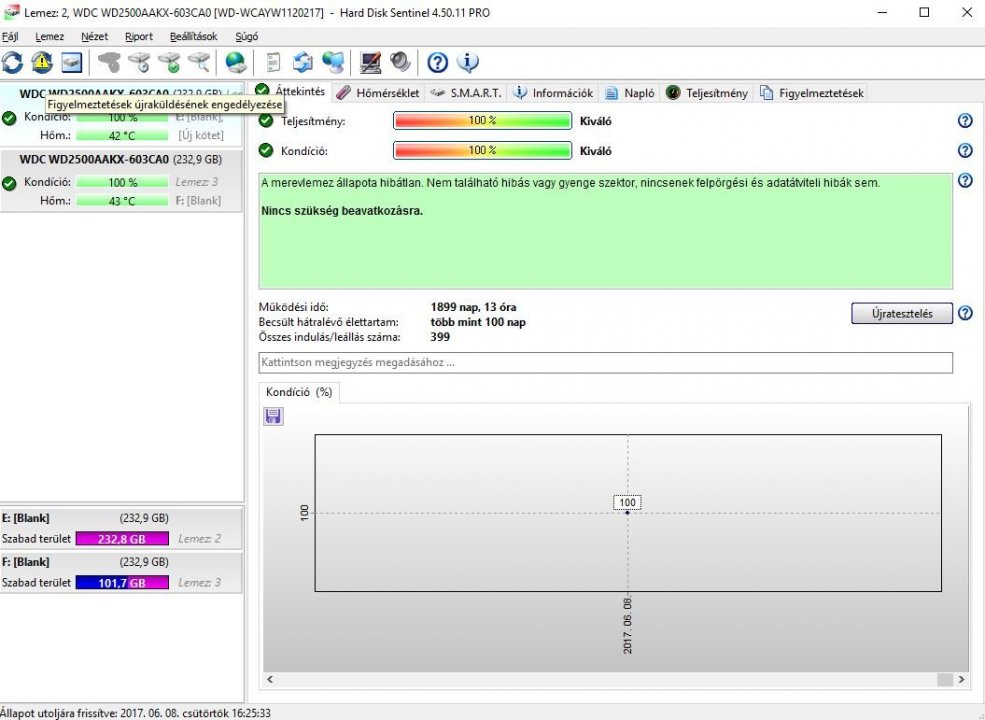Open the Beállítások menu
The image size is (985, 720).
click(x=193, y=36)
